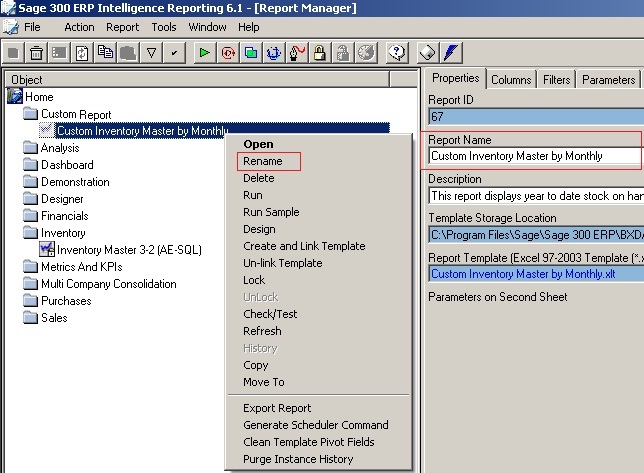Click the checkmark Check/Test toolbar icon
The width and height of the screenshot is (644, 473).
point(174,53)
